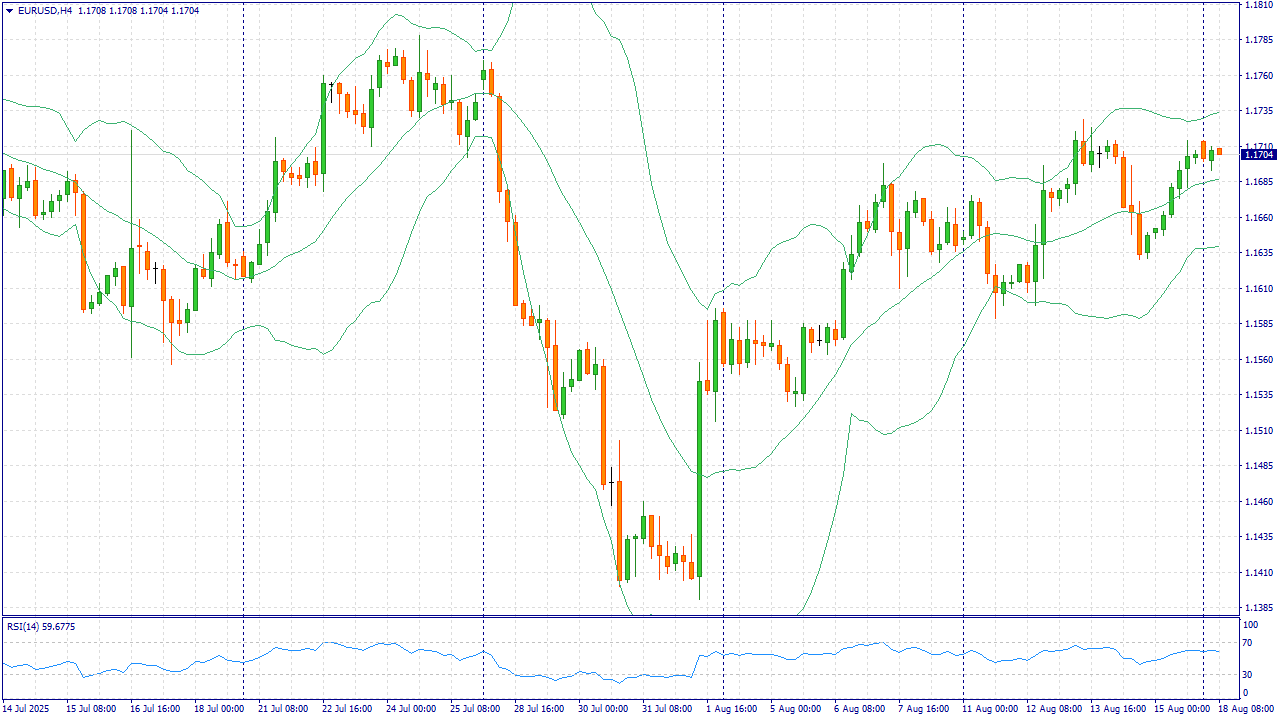This screenshot has width=1280, height=720.
Task: Click the 1.1460 price axis label
Action: pyautogui.click(x=1258, y=502)
